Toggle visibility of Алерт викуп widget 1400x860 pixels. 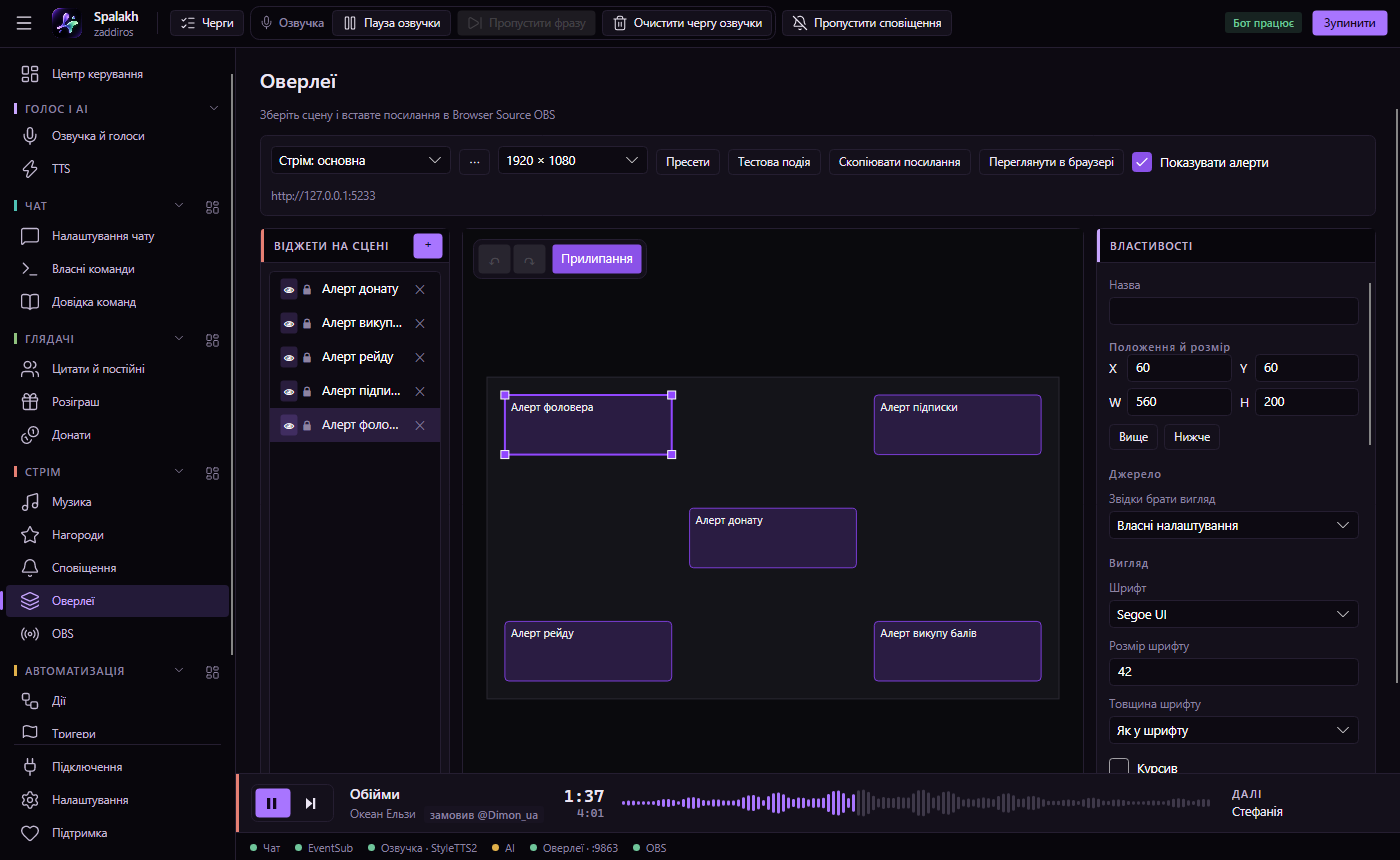click(289, 323)
